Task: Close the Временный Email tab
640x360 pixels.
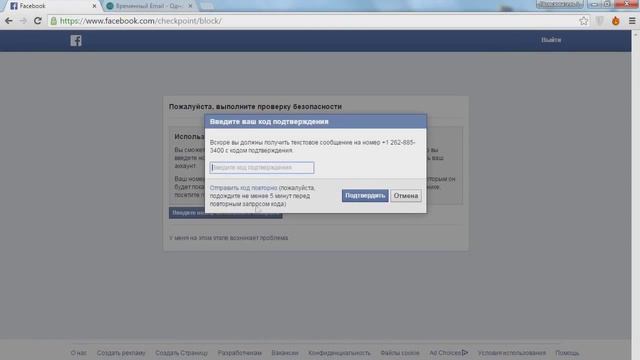Action: coord(190,6)
